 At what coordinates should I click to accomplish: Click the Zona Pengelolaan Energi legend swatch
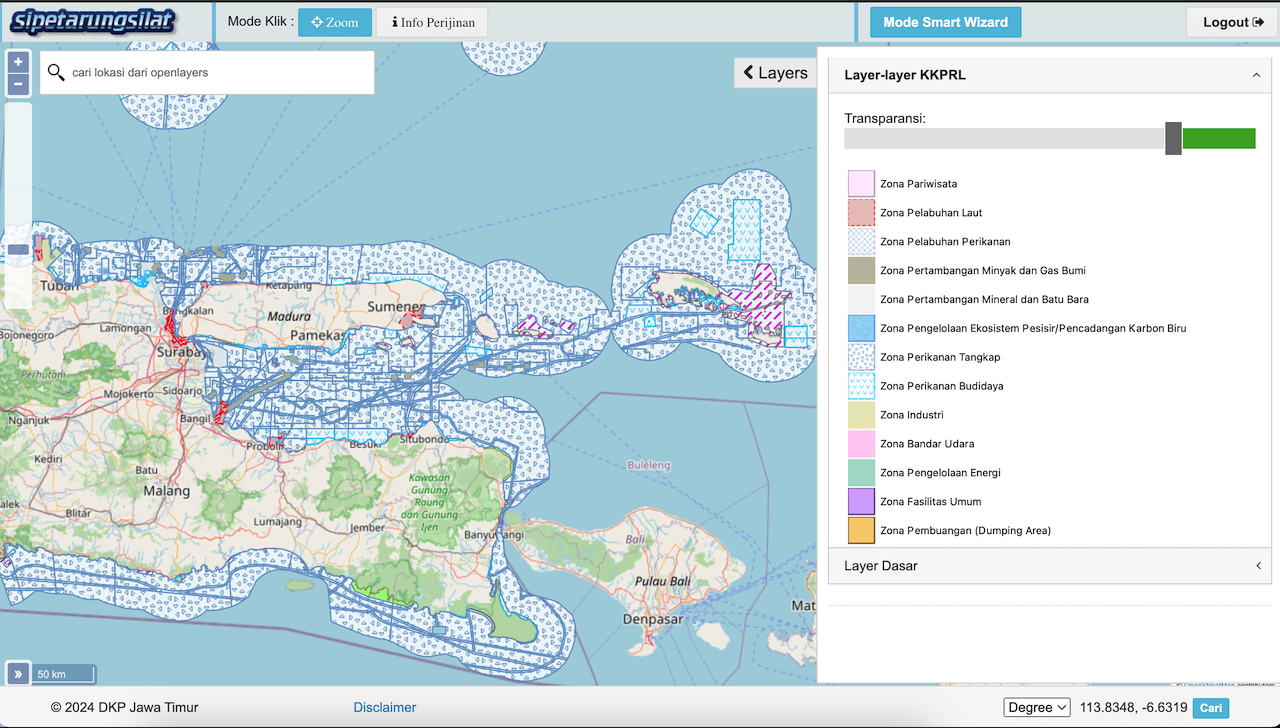click(861, 473)
